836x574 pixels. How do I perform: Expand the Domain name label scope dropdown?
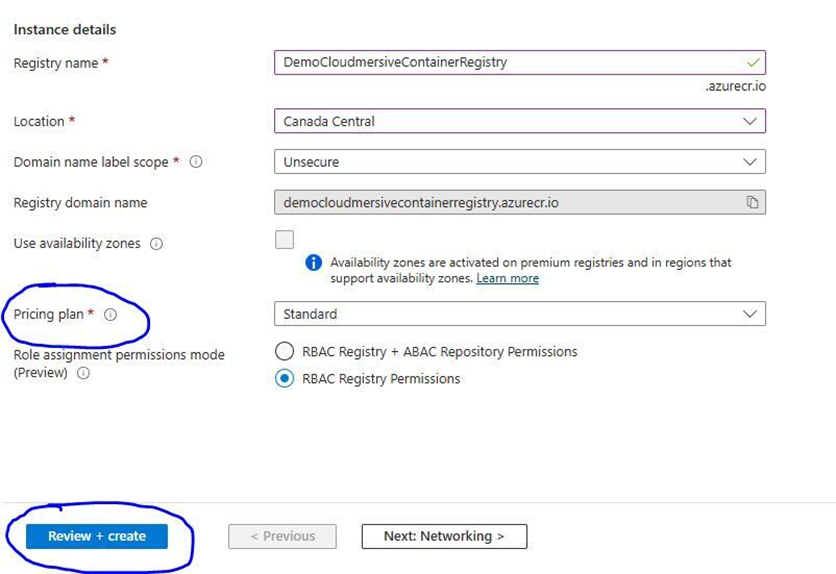520,161
